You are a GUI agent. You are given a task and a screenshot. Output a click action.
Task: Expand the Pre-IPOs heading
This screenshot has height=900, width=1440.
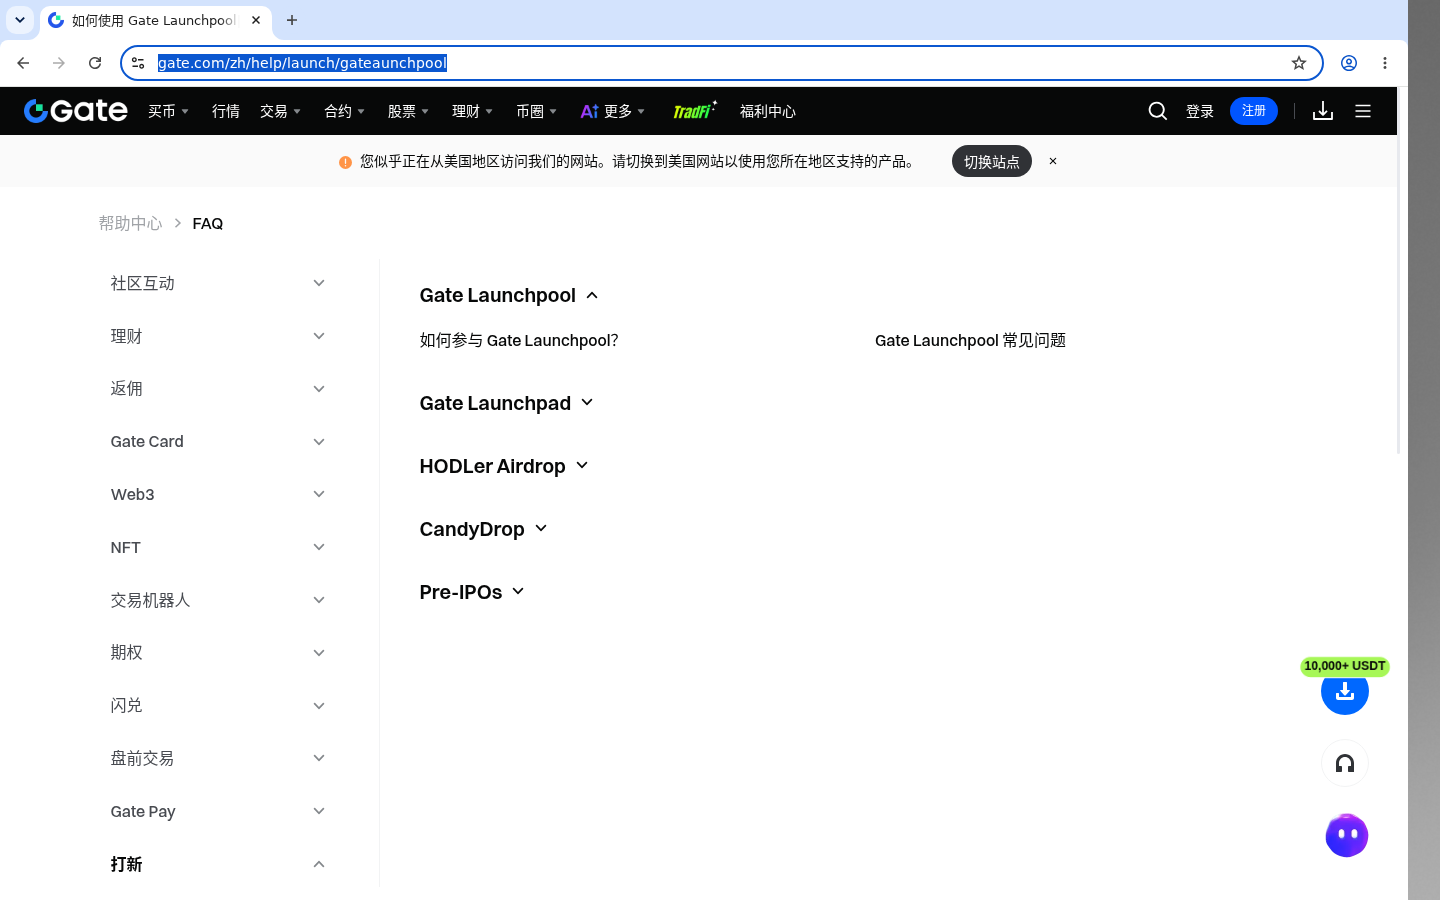coord(472,592)
